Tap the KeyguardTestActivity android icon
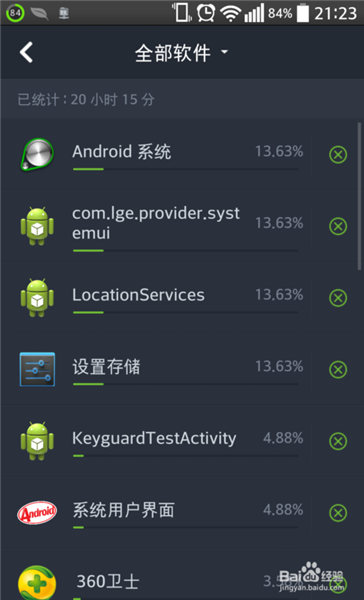The height and width of the screenshot is (600, 364). tap(37, 441)
